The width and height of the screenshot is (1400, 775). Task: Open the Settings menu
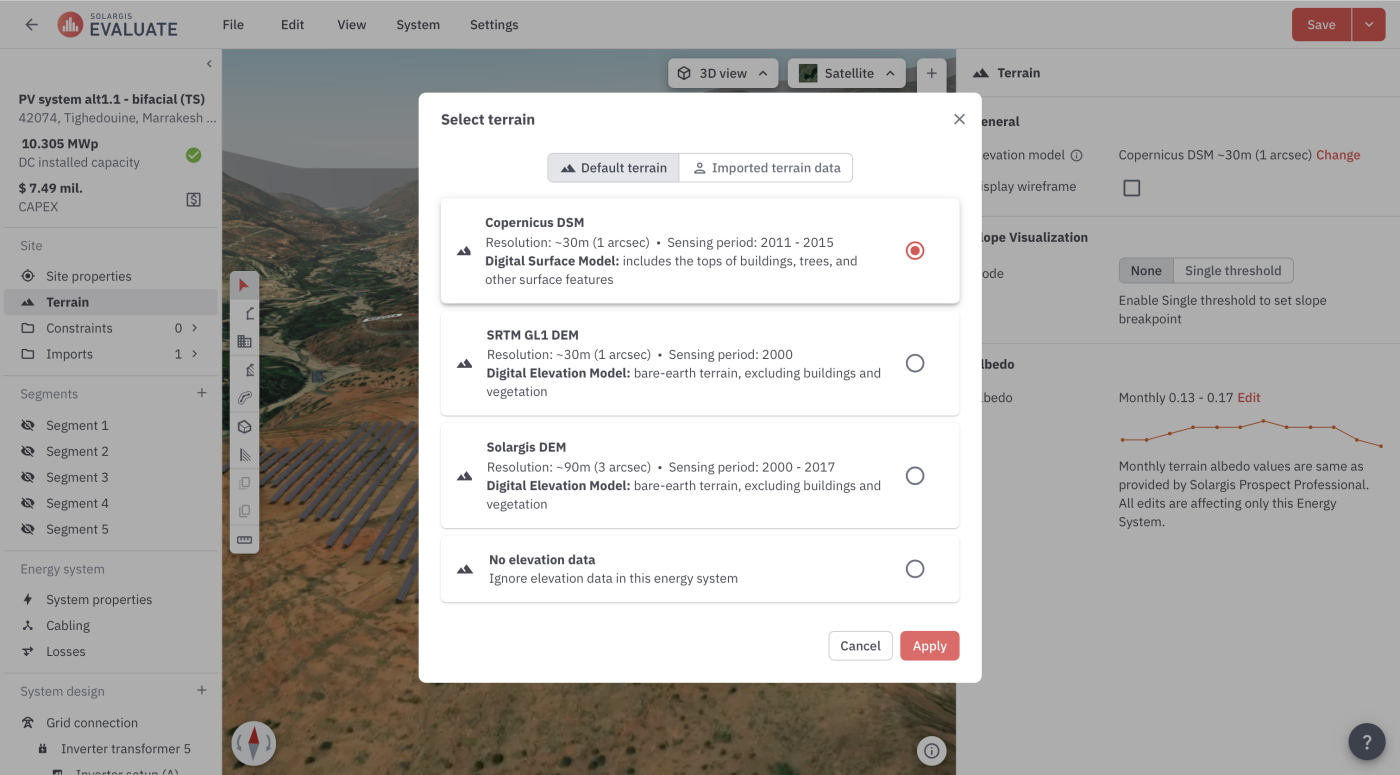pos(494,25)
